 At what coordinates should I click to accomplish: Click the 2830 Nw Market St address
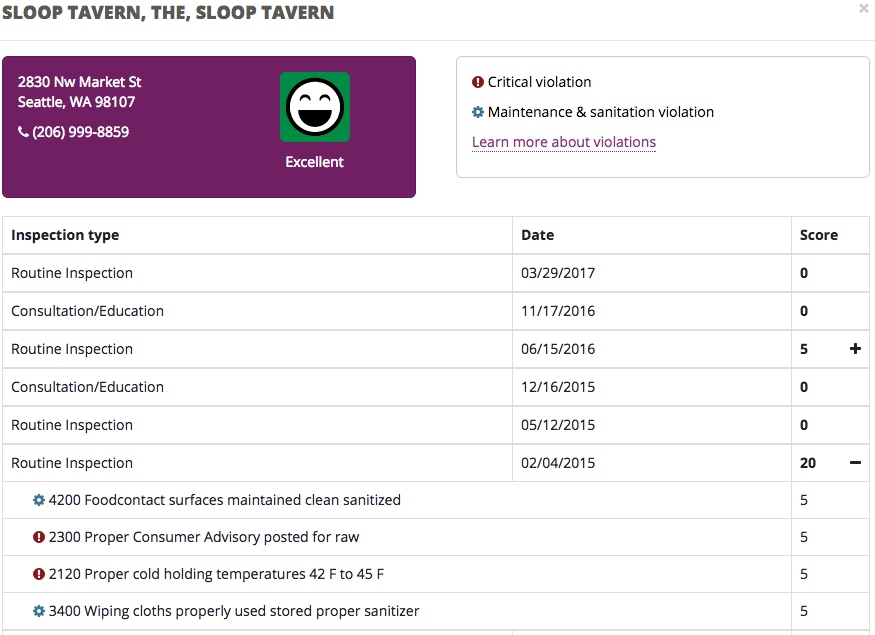click(x=80, y=82)
